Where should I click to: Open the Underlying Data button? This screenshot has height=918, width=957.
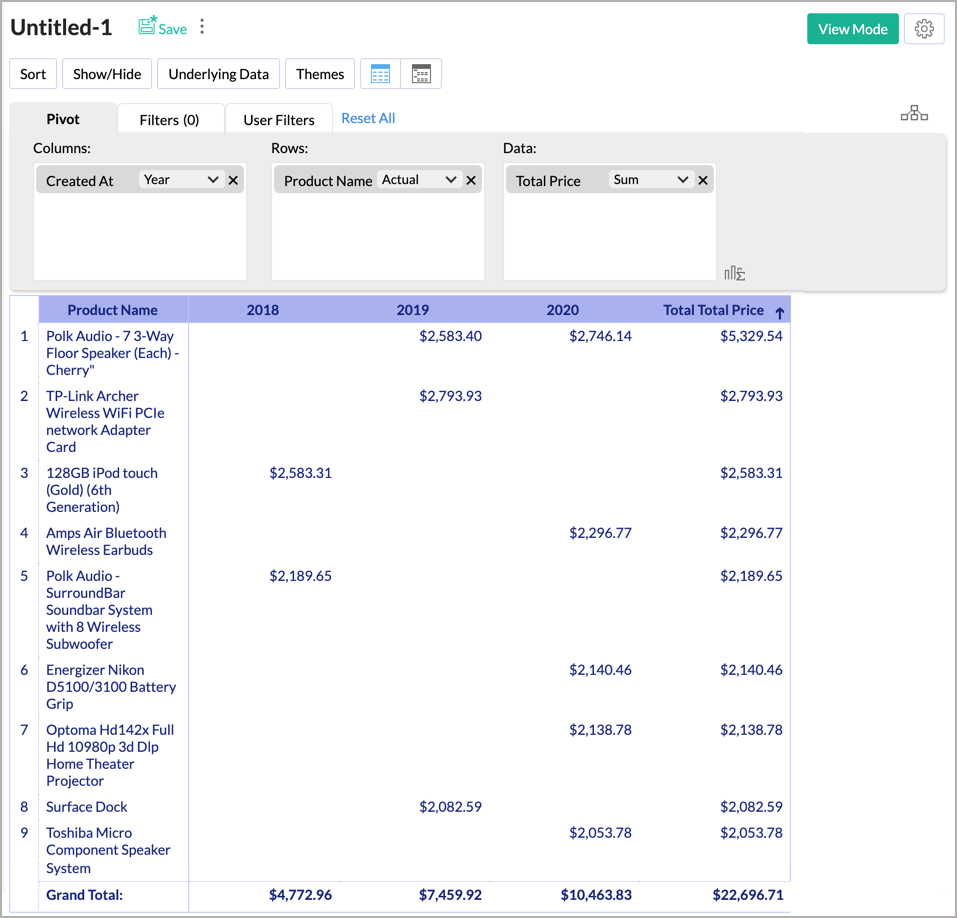pos(218,74)
